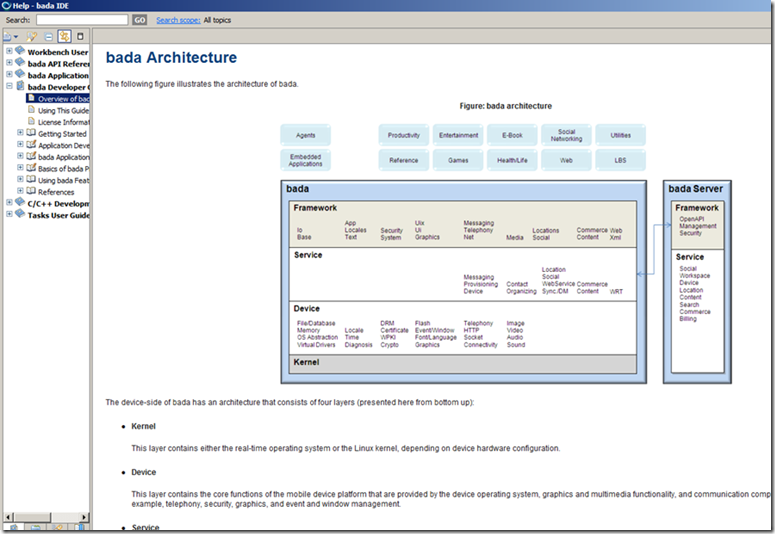Toggle Link with Contents toolbar icon
This screenshot has height=534, width=775.
[x=64, y=37]
